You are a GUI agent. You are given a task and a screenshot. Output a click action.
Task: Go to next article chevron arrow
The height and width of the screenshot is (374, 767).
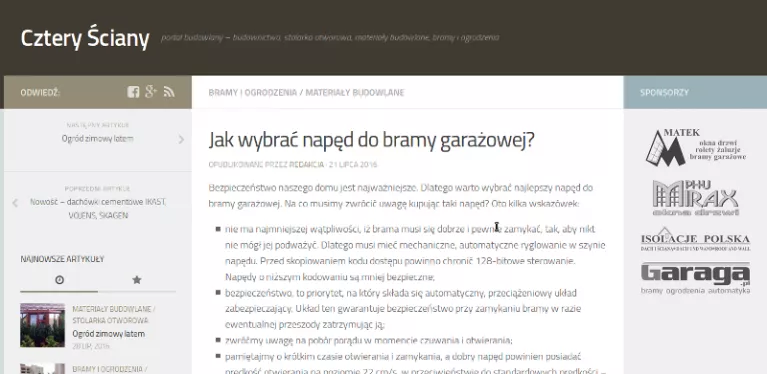point(181,139)
